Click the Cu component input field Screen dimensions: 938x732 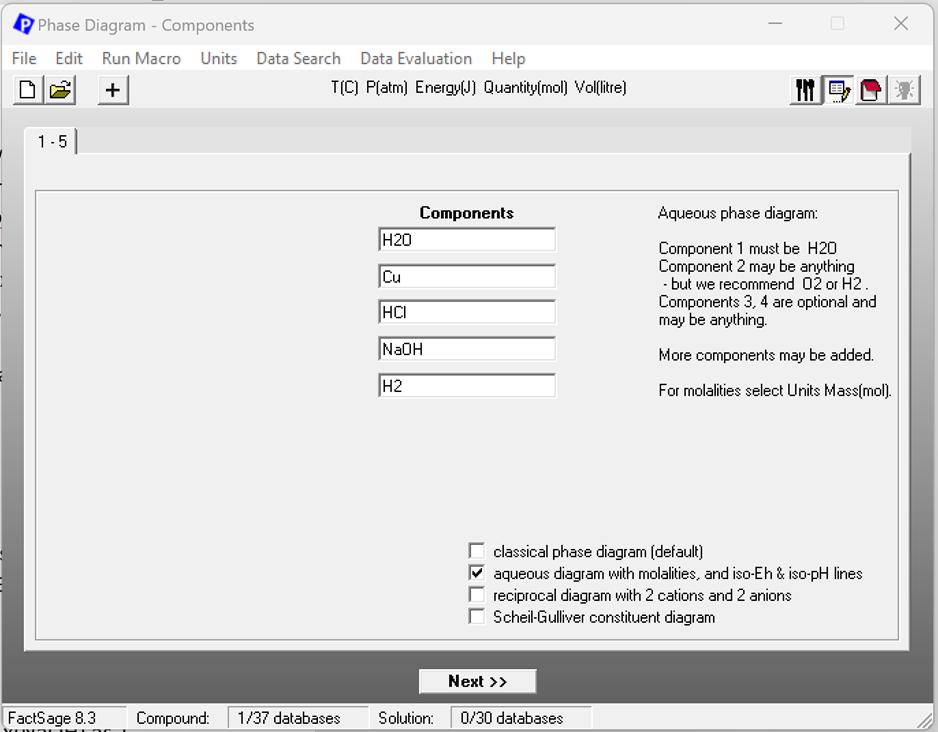tap(466, 277)
